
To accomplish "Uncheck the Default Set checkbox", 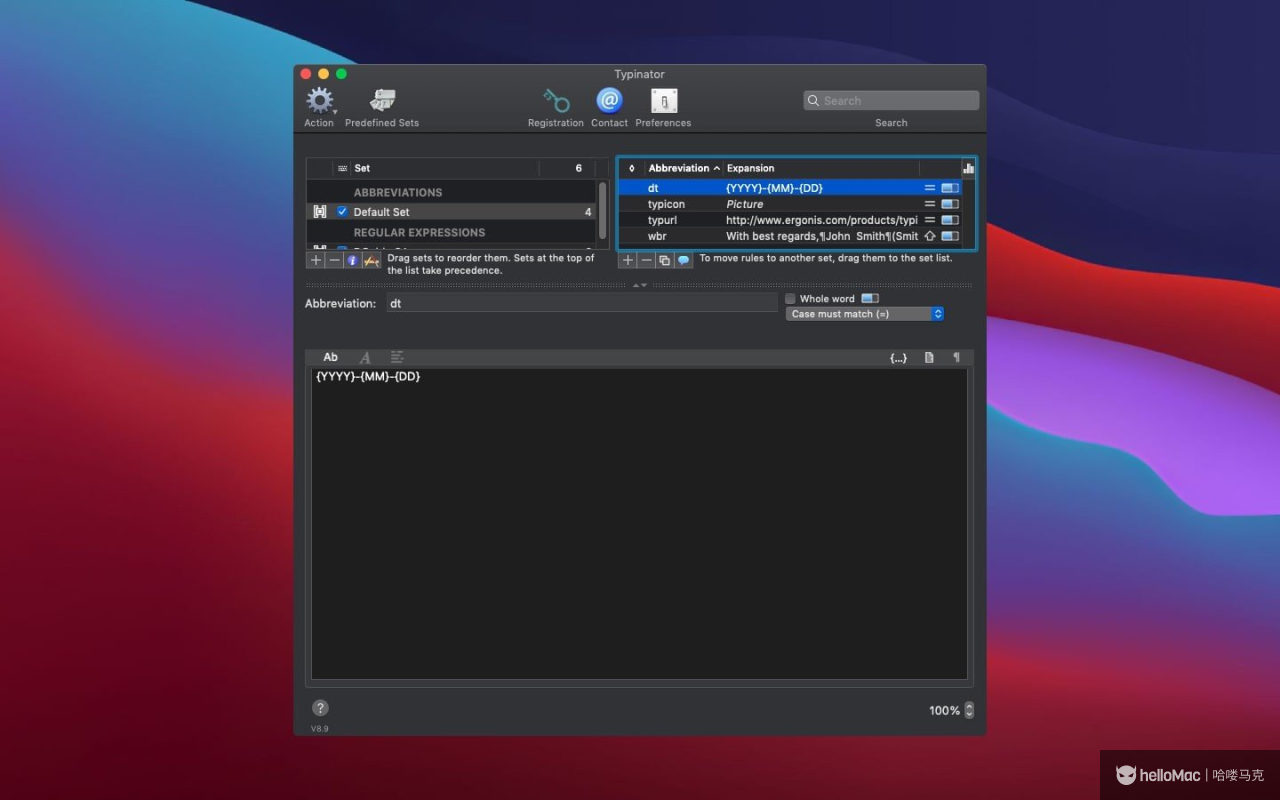I will pos(342,212).
